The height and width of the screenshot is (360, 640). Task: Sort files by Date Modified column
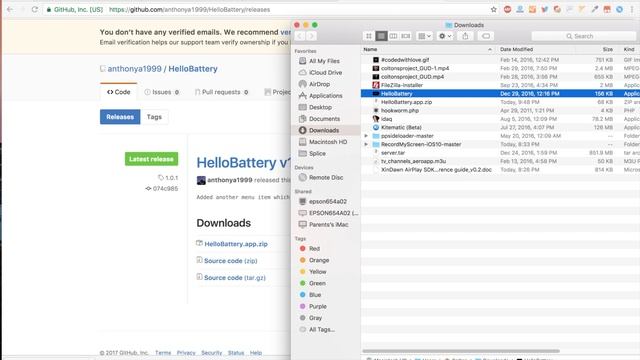pos(536,49)
